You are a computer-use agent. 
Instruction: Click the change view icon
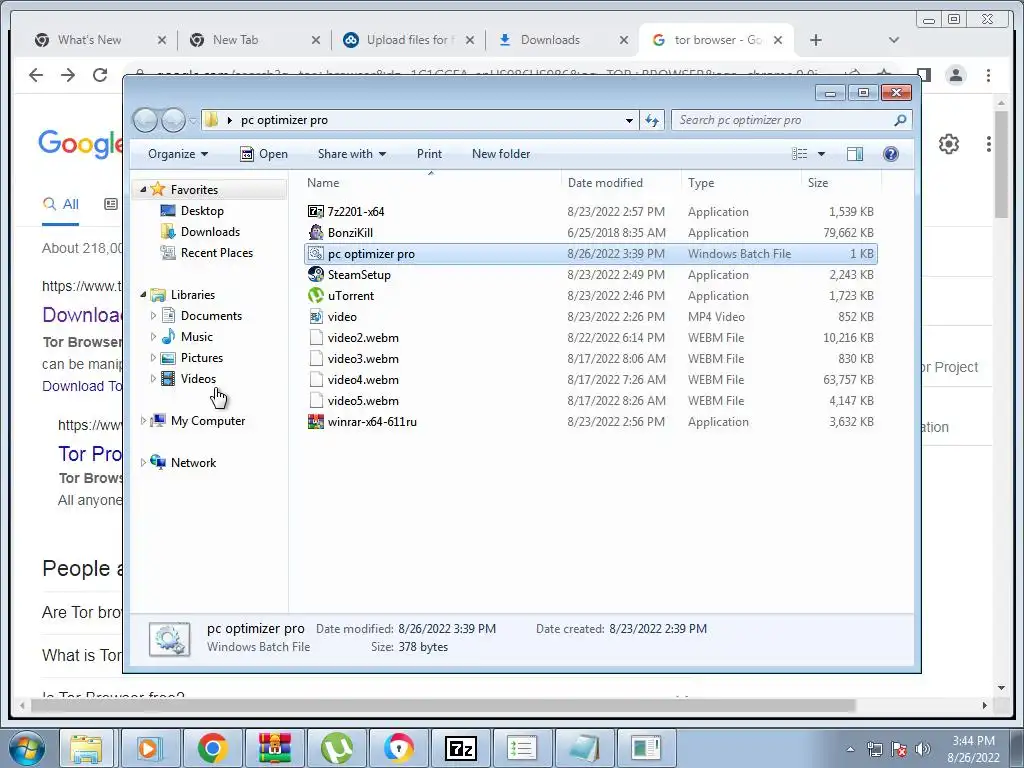pos(799,153)
